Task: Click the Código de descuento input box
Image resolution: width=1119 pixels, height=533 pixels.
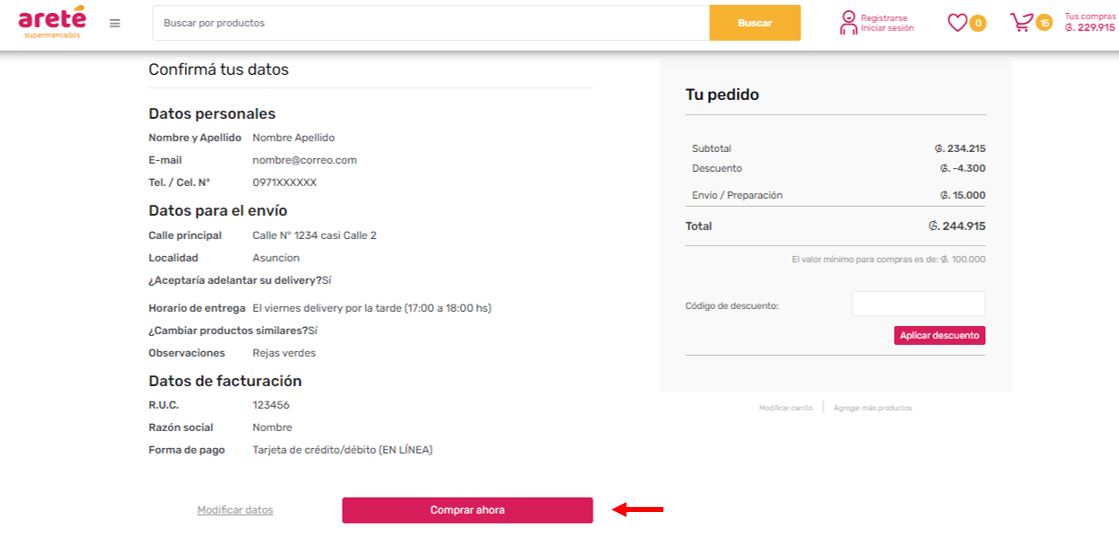Action: (x=918, y=304)
